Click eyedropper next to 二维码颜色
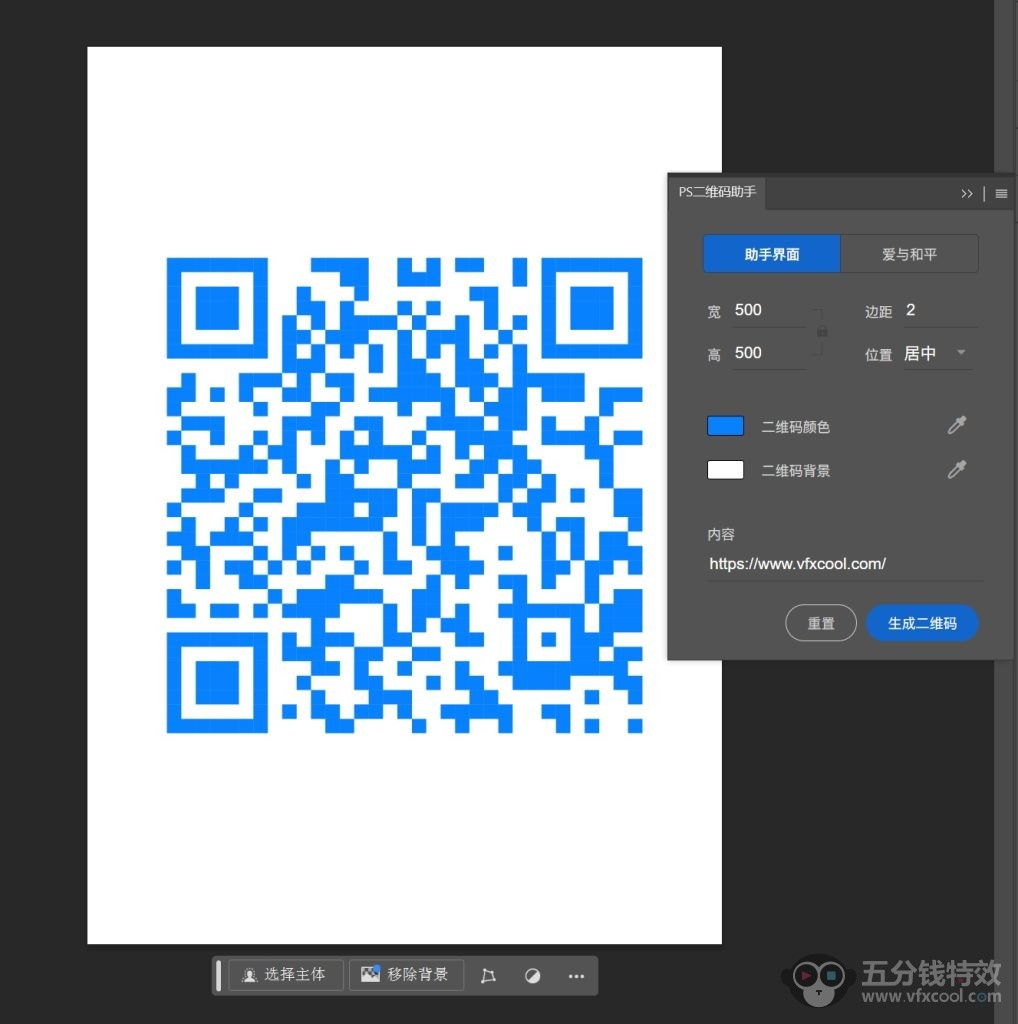 [x=957, y=426]
